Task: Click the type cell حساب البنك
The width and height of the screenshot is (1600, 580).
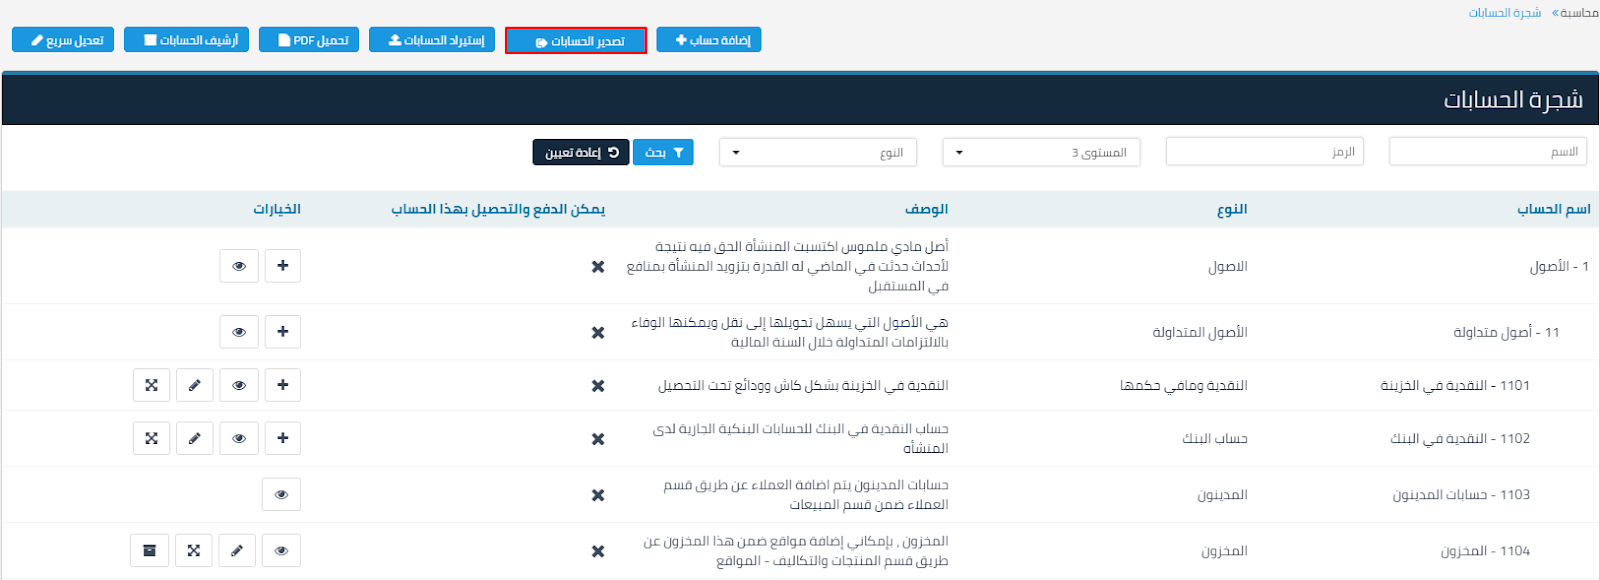Action: pos(1215,438)
